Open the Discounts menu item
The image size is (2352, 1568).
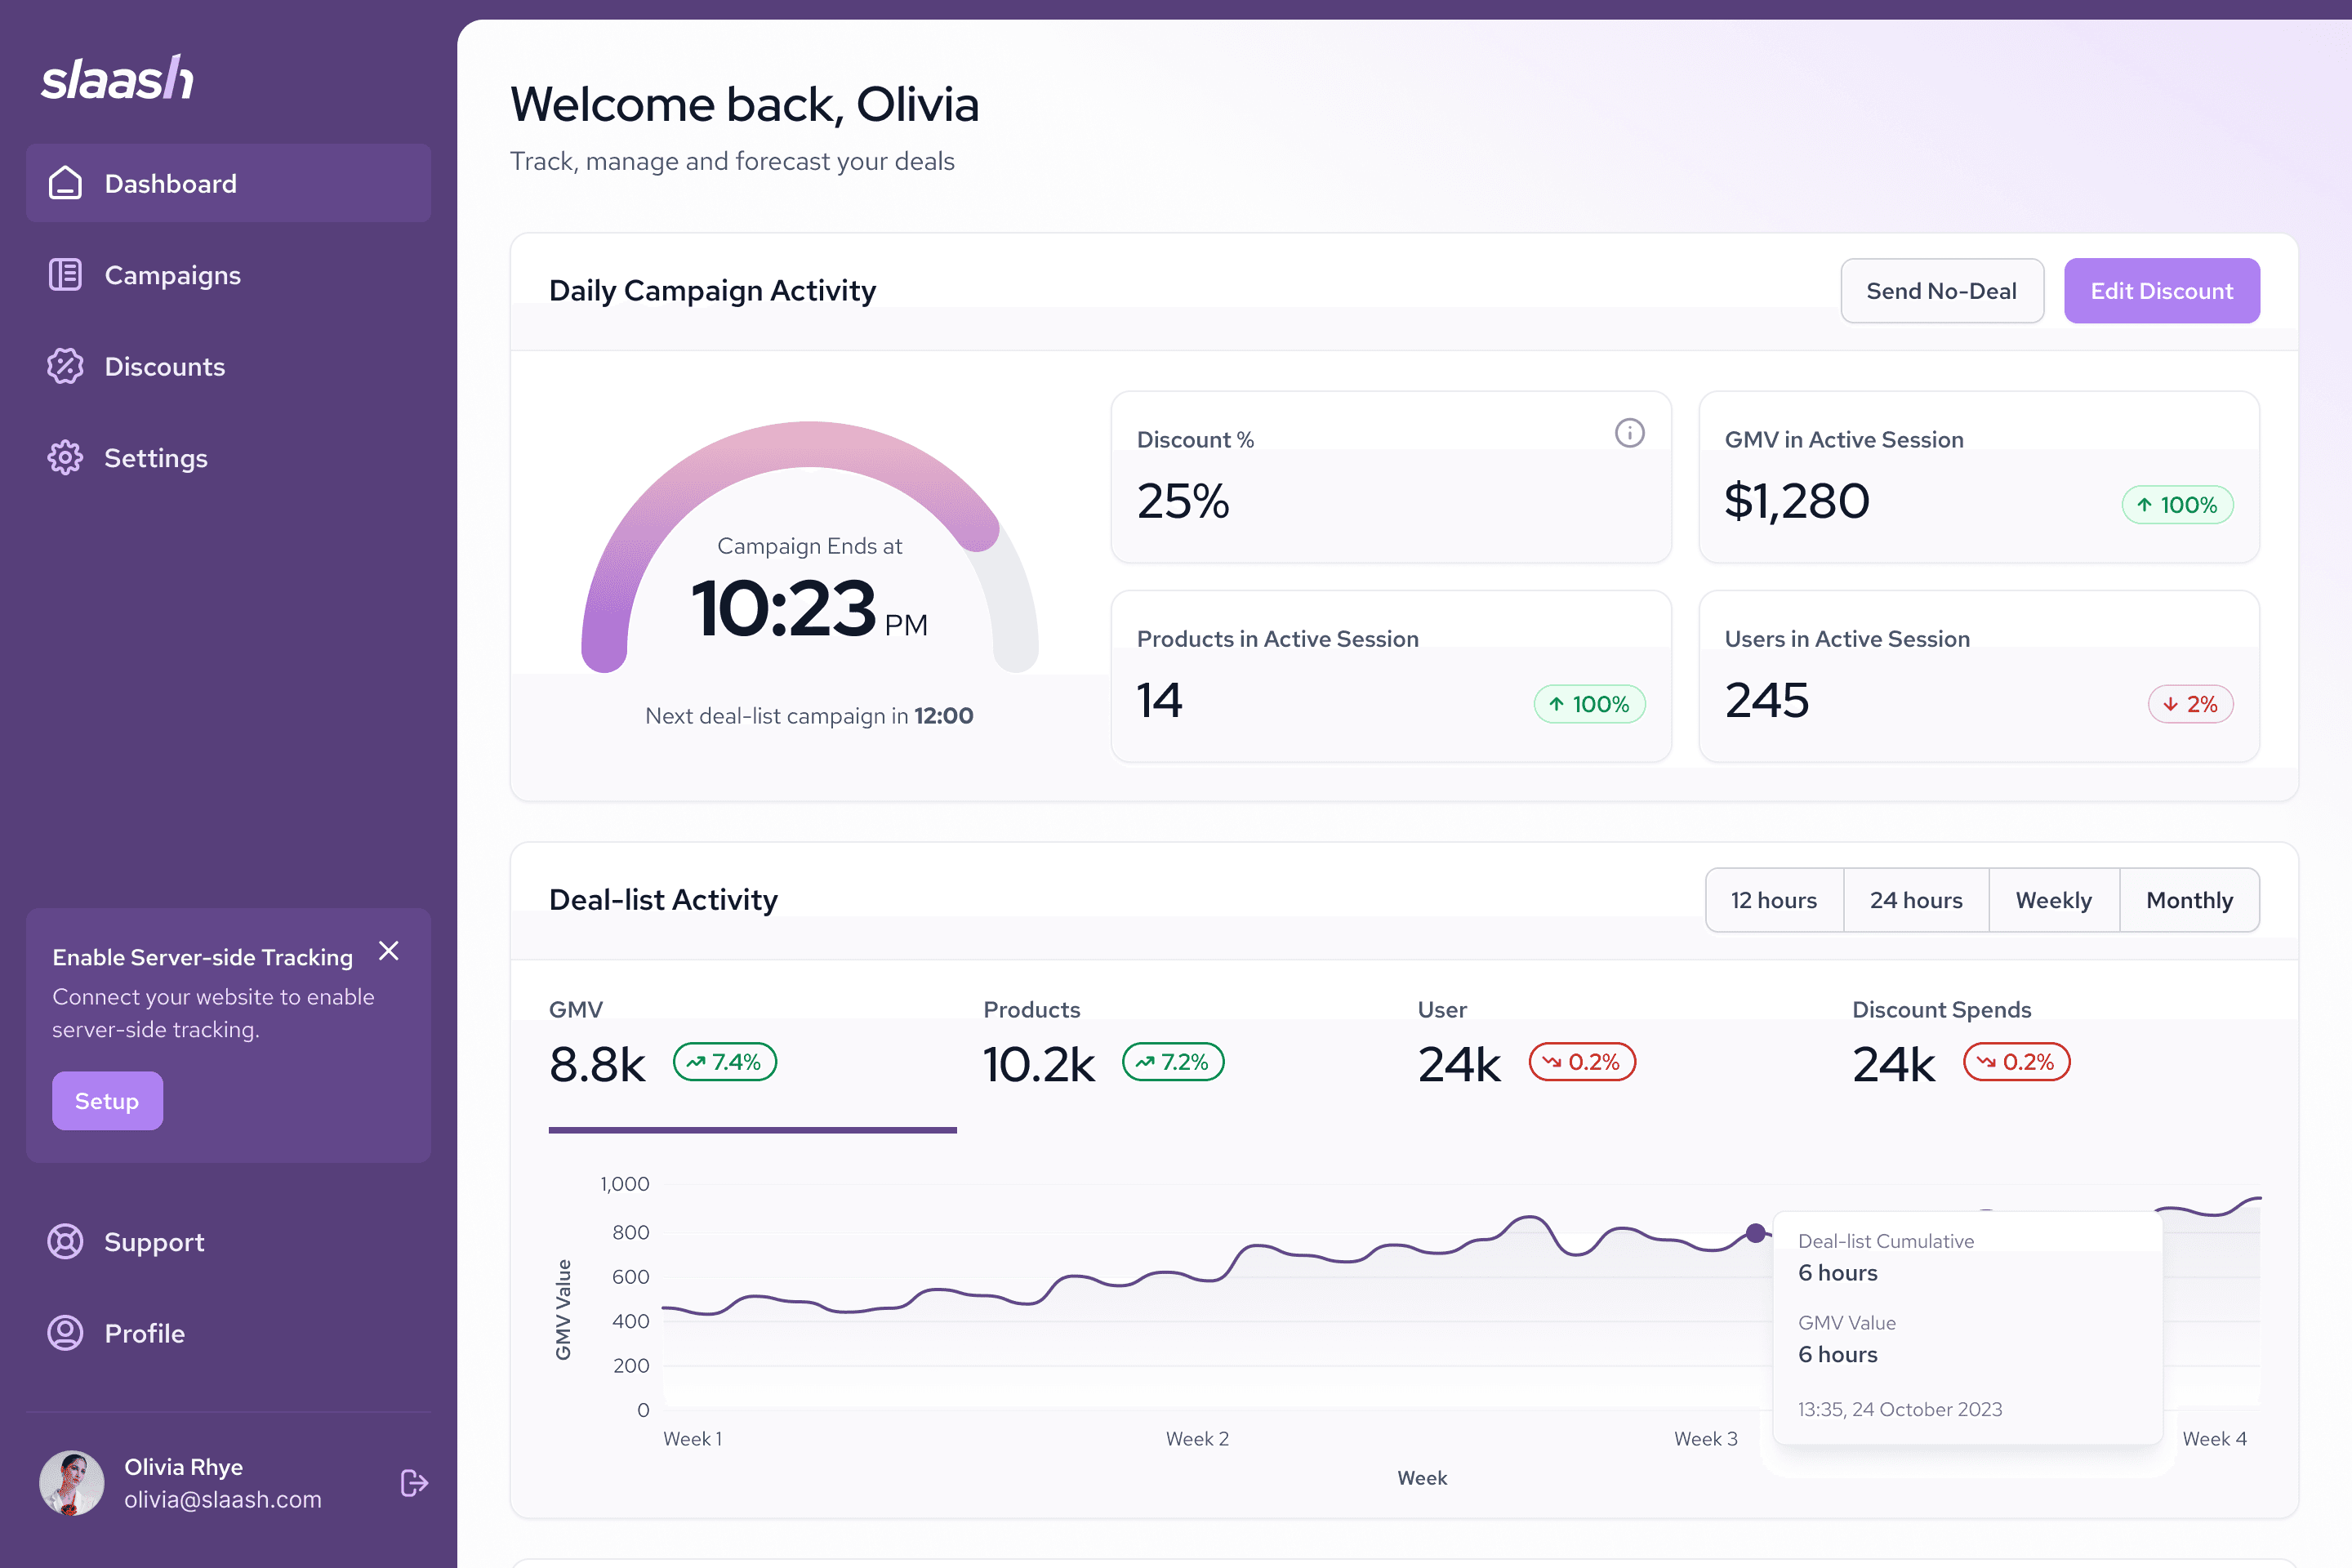pos(229,366)
